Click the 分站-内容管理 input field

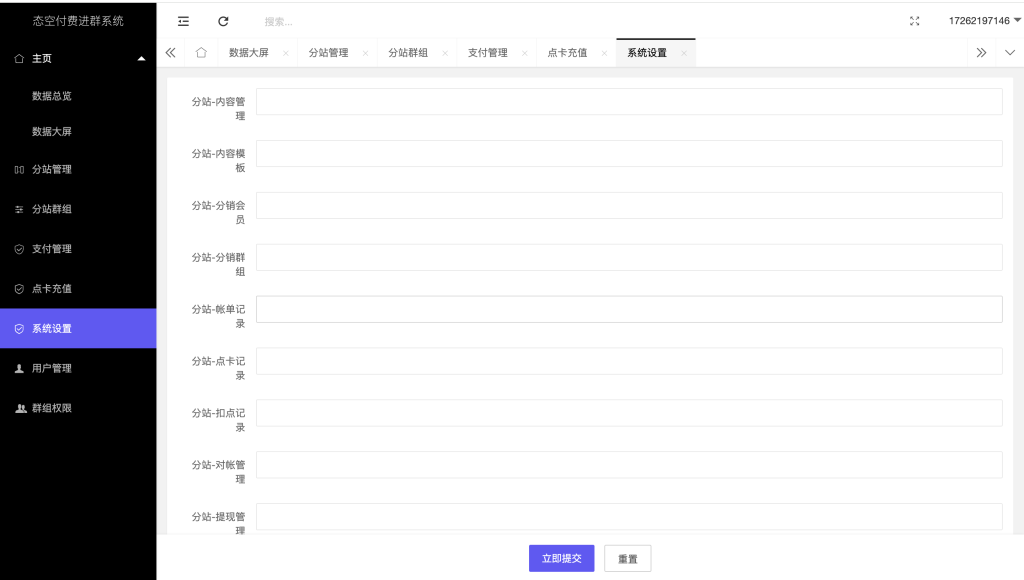tap(629, 101)
